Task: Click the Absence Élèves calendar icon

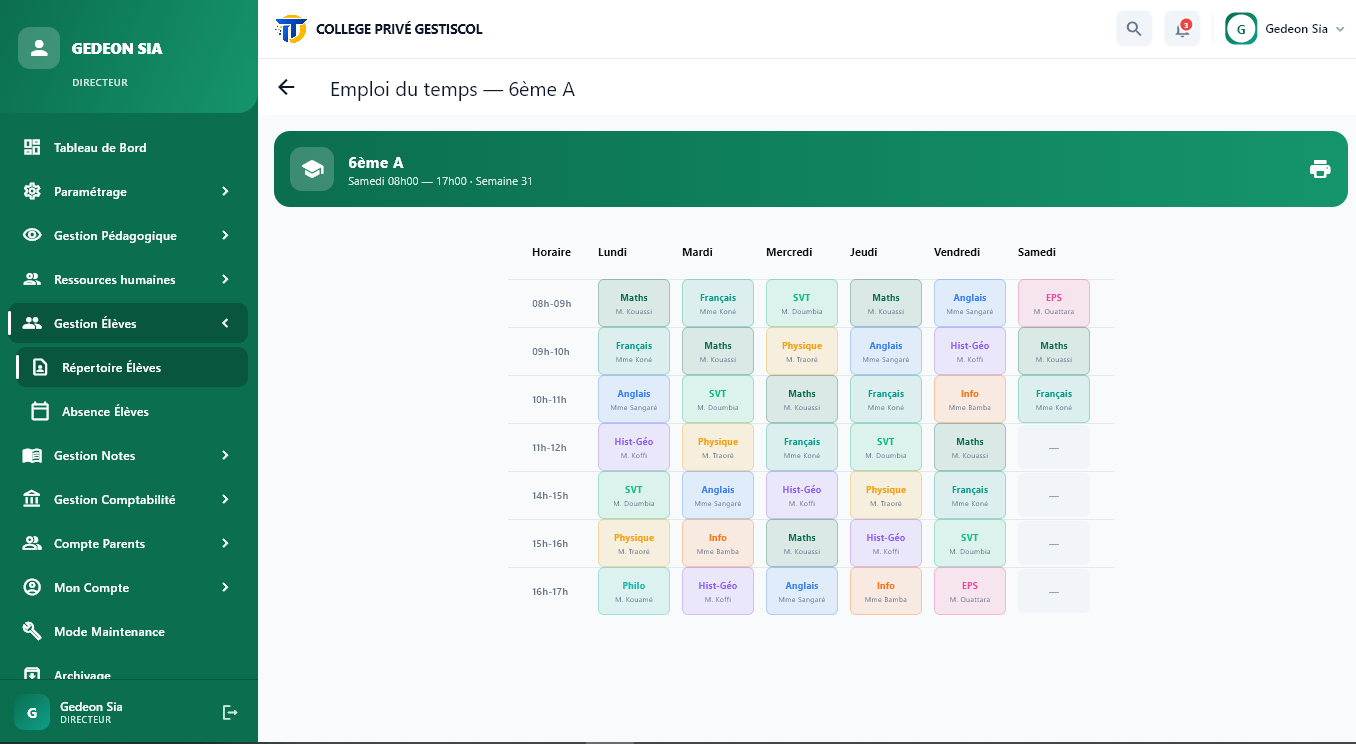Action: [40, 411]
